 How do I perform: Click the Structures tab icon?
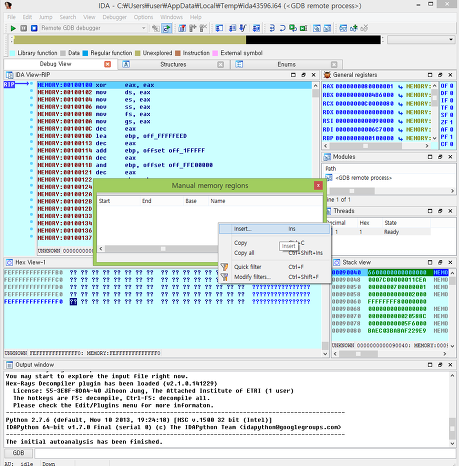click(126, 64)
